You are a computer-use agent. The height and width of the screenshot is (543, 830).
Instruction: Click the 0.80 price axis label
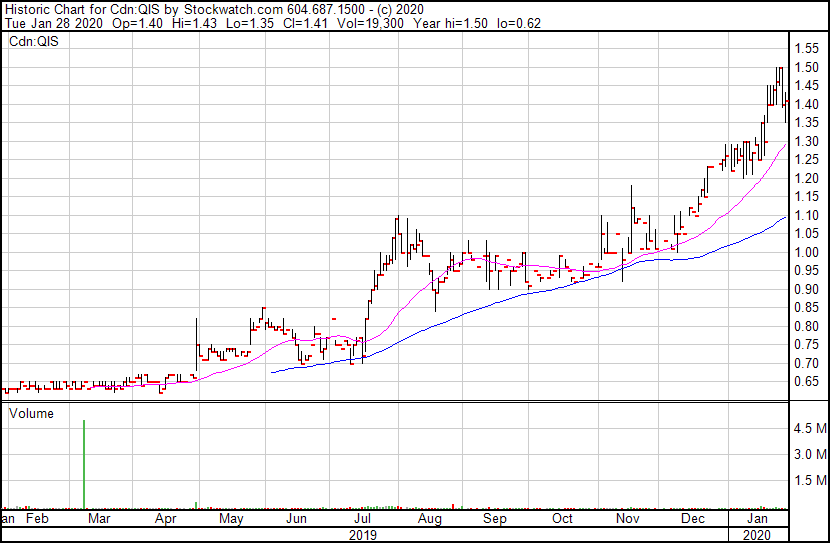807,327
